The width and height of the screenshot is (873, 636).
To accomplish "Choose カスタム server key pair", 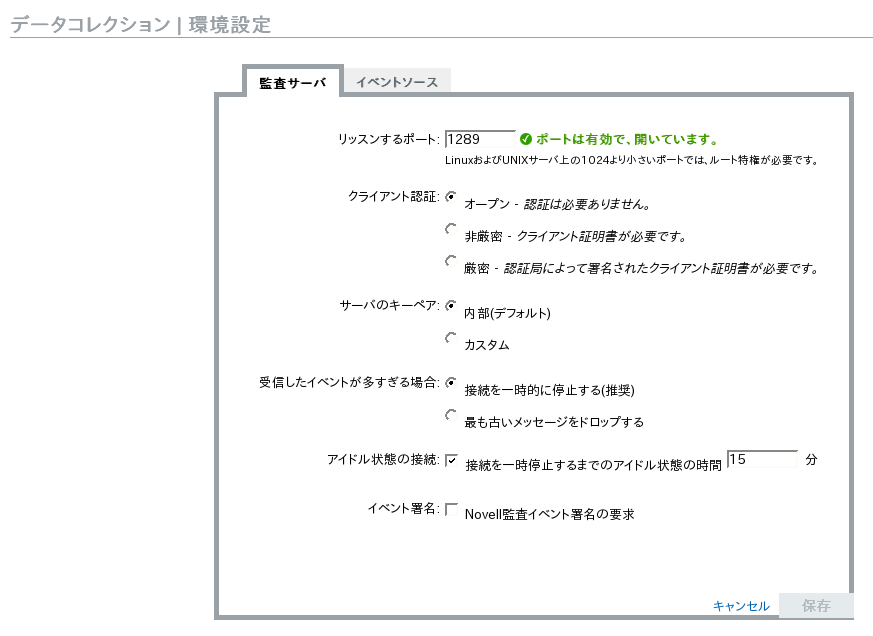I will [x=451, y=337].
